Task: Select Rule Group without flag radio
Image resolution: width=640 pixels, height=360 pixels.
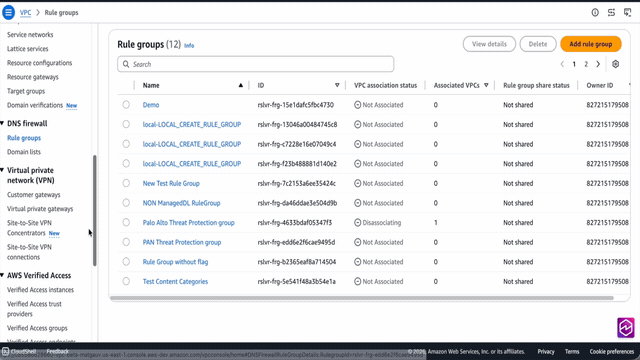Action: 126,262
